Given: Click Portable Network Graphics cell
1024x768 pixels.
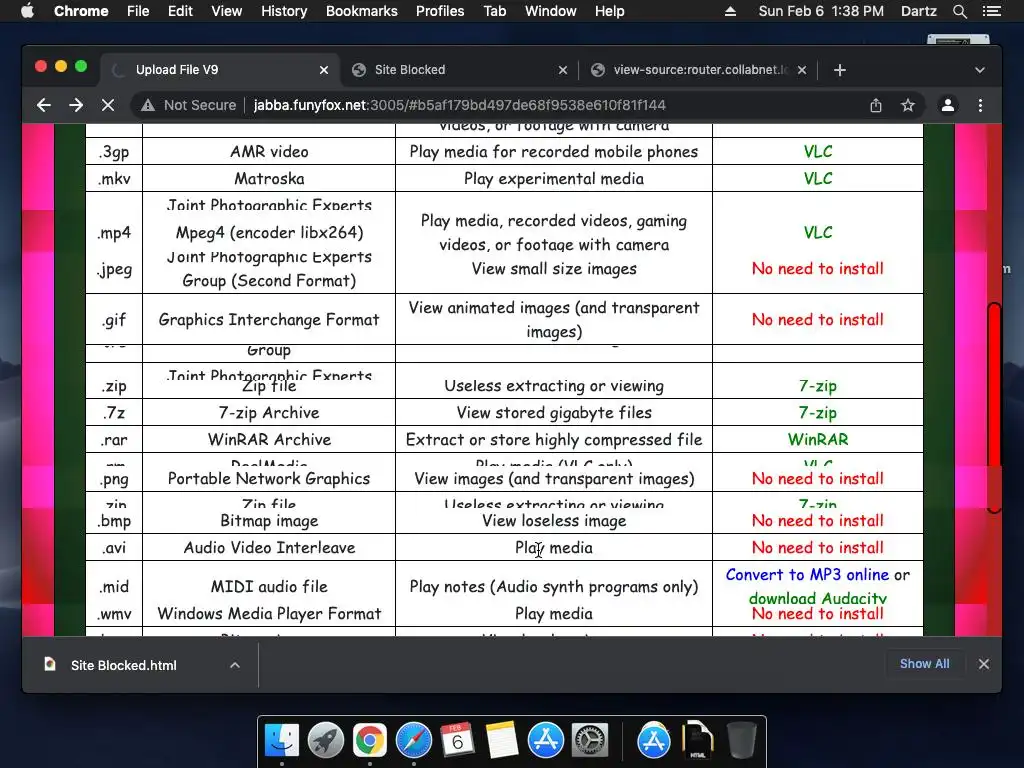Looking at the screenshot, I should (269, 479).
